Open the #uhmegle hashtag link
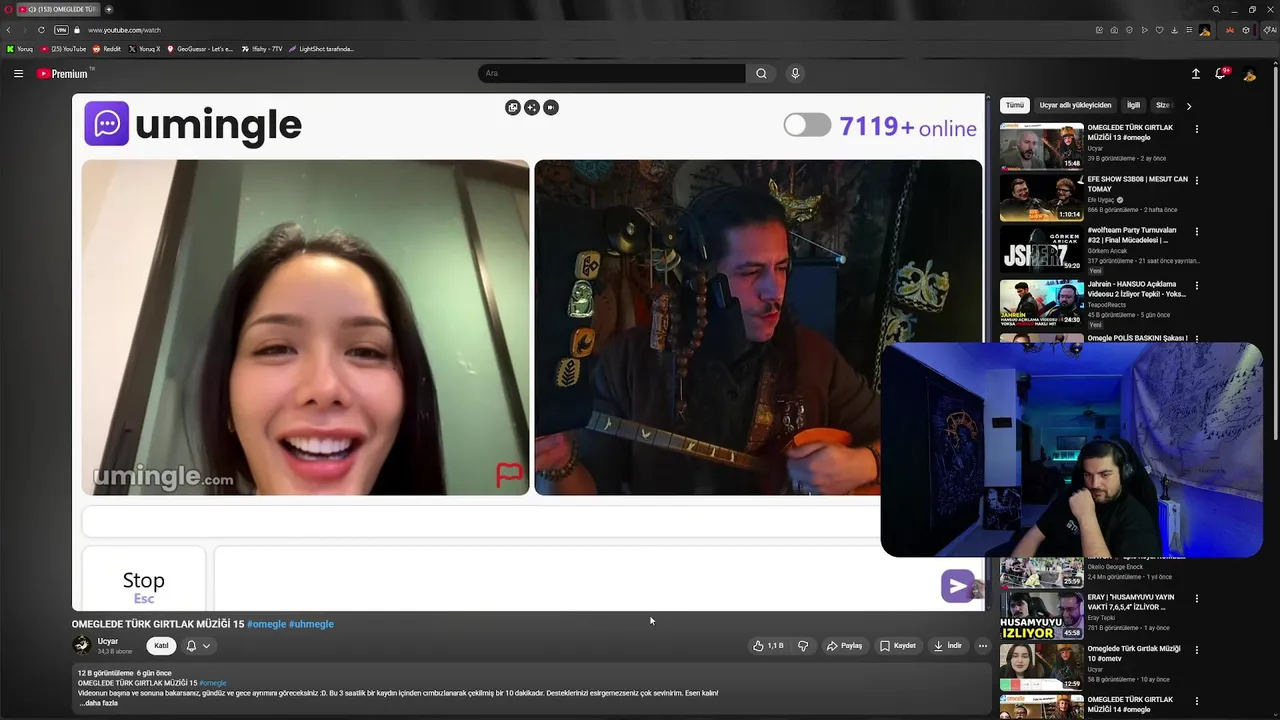The height and width of the screenshot is (720, 1280). tap(311, 624)
